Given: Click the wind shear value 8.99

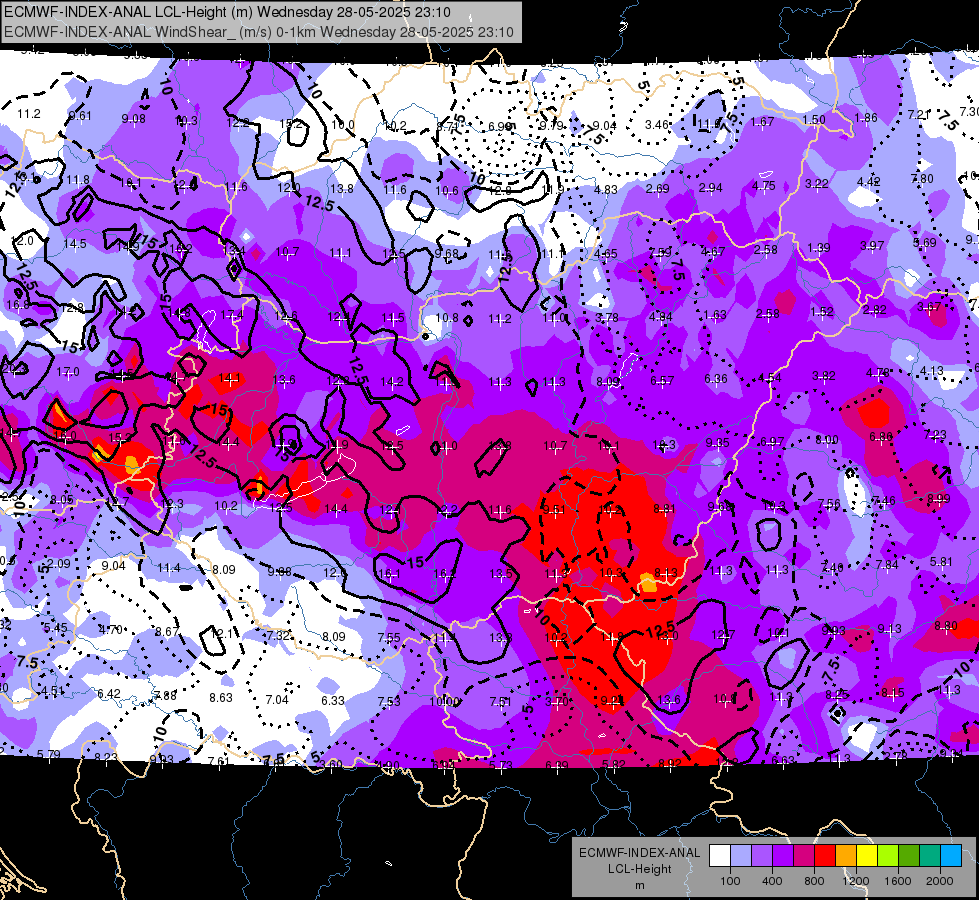Looking at the screenshot, I should click(x=938, y=498).
